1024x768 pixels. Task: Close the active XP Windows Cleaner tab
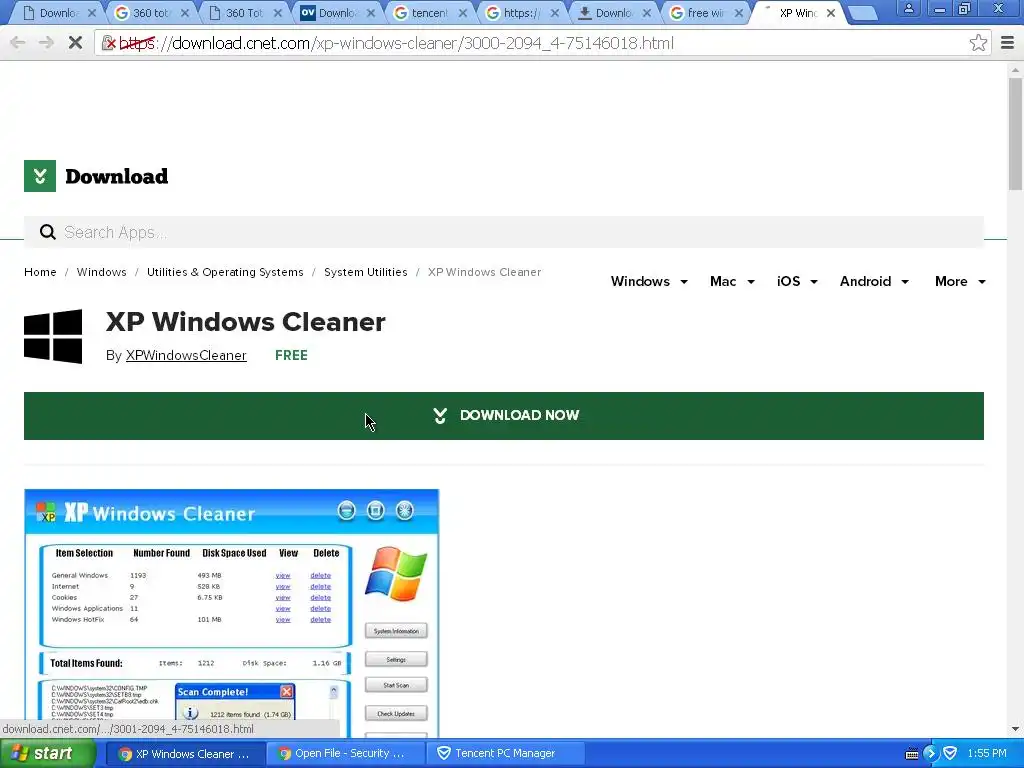831,13
